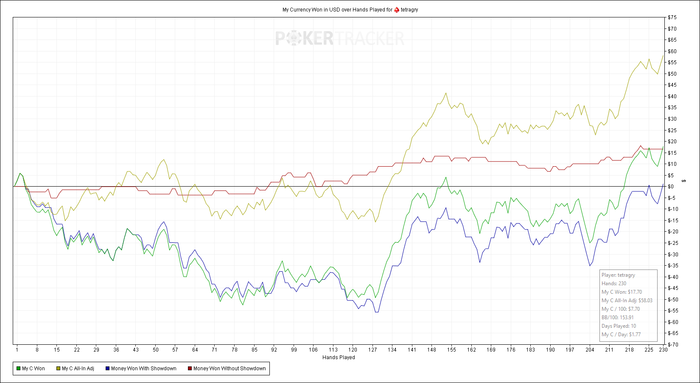Click the '$0' y-axis label
The image size is (700, 383).
[672, 187]
